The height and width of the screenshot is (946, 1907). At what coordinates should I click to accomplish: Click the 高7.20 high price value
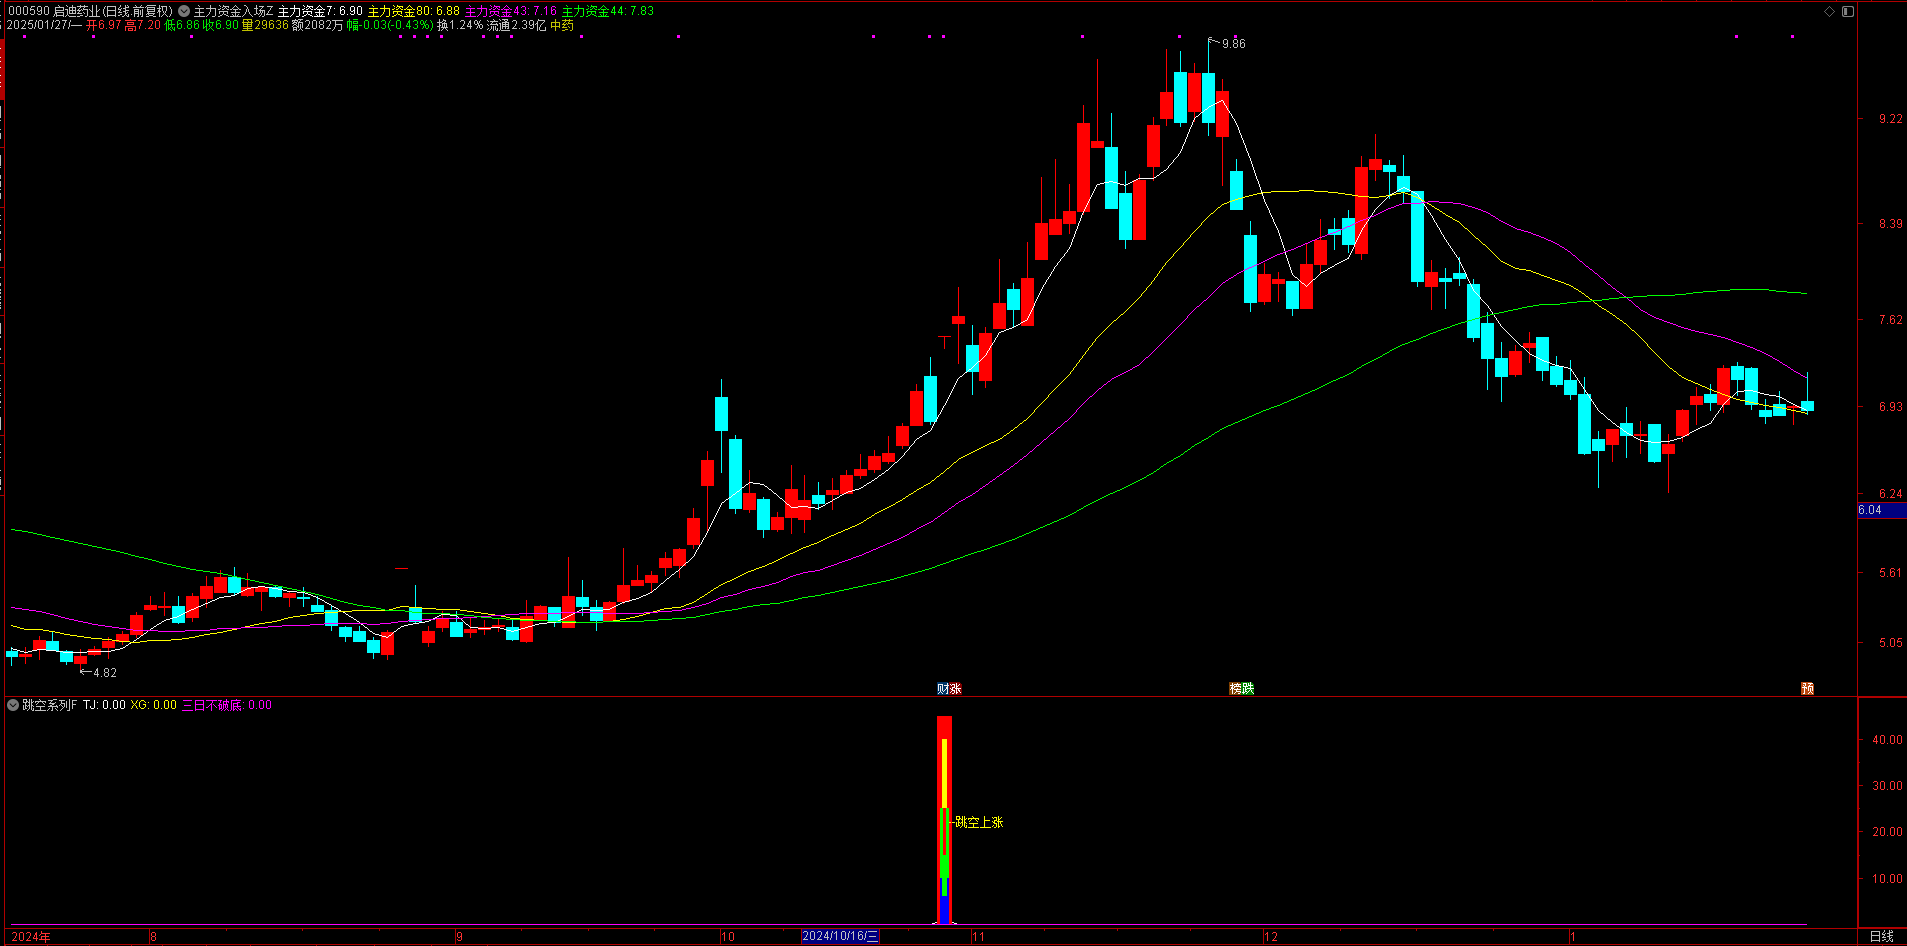pyautogui.click(x=142, y=25)
